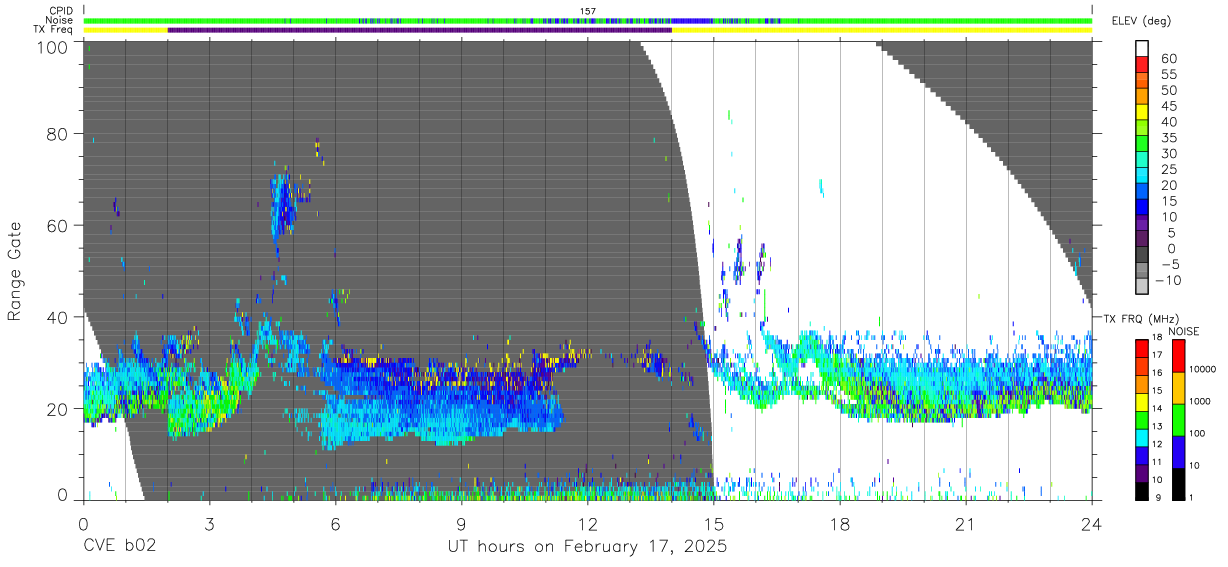
Task: Click the 12 tick on the UT hours axis
Action: click(587, 524)
